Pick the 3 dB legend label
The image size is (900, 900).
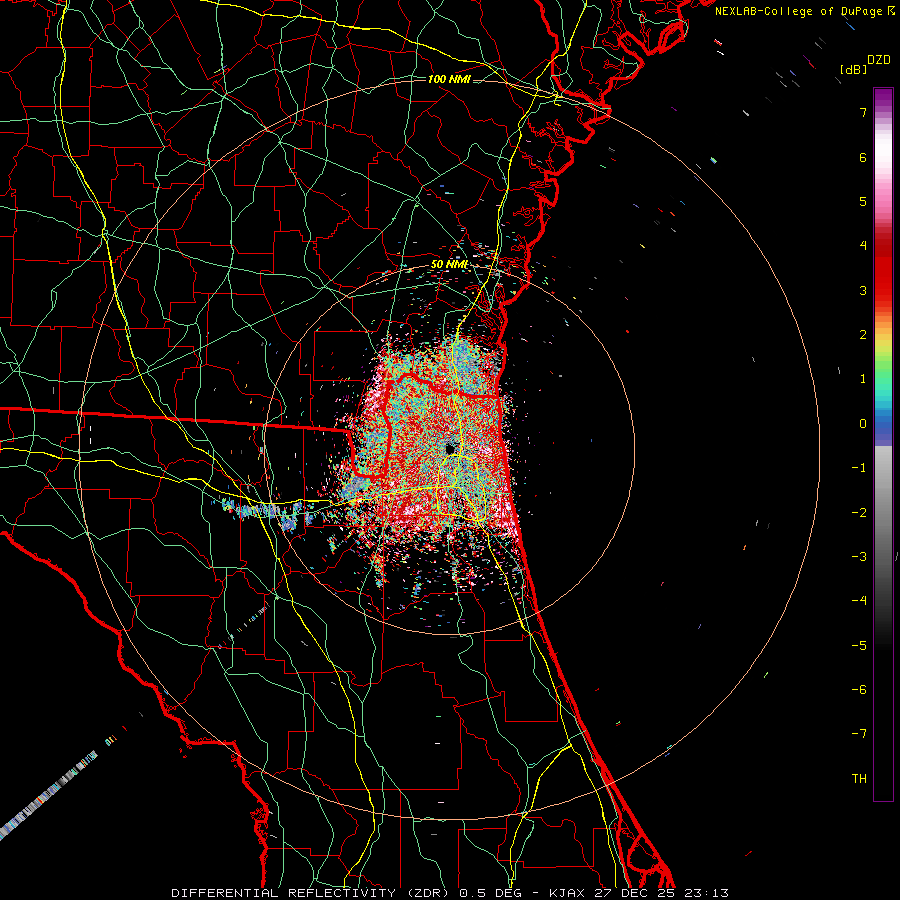pyautogui.click(x=863, y=290)
